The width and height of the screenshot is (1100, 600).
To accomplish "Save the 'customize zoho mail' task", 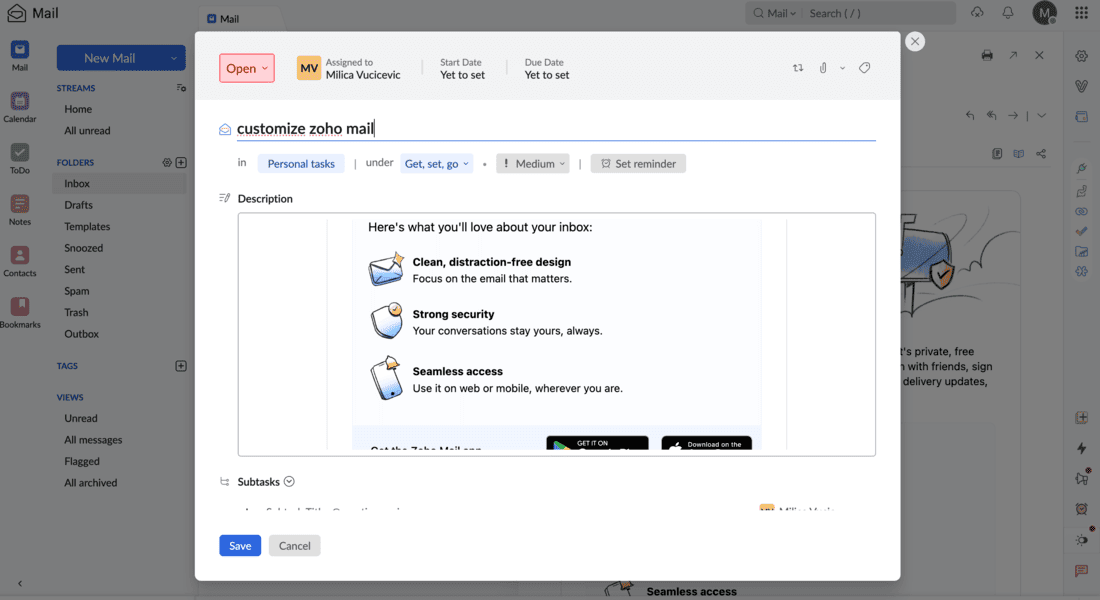I will [239, 545].
